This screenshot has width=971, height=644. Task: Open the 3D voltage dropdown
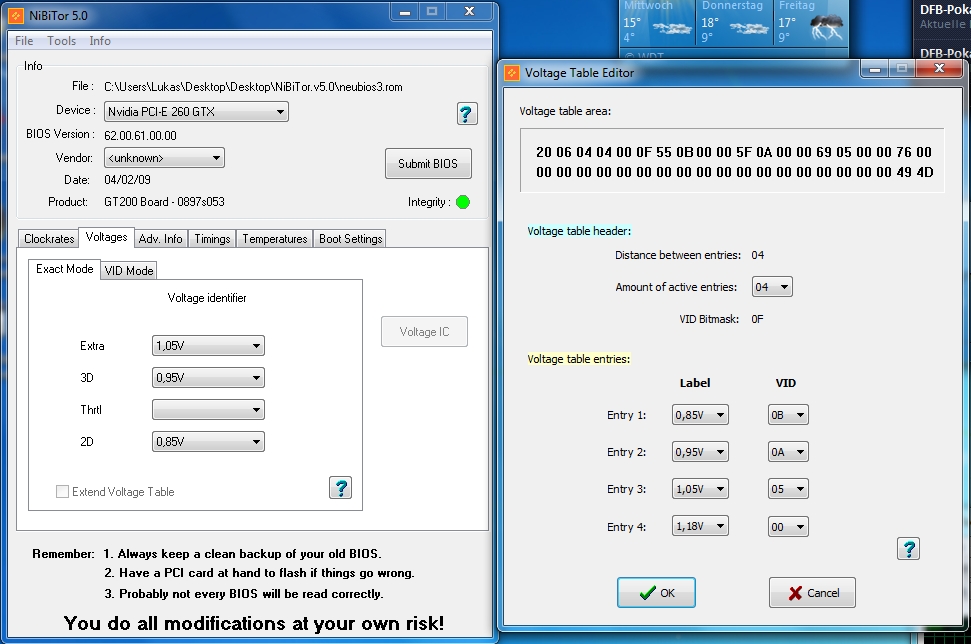tap(208, 378)
